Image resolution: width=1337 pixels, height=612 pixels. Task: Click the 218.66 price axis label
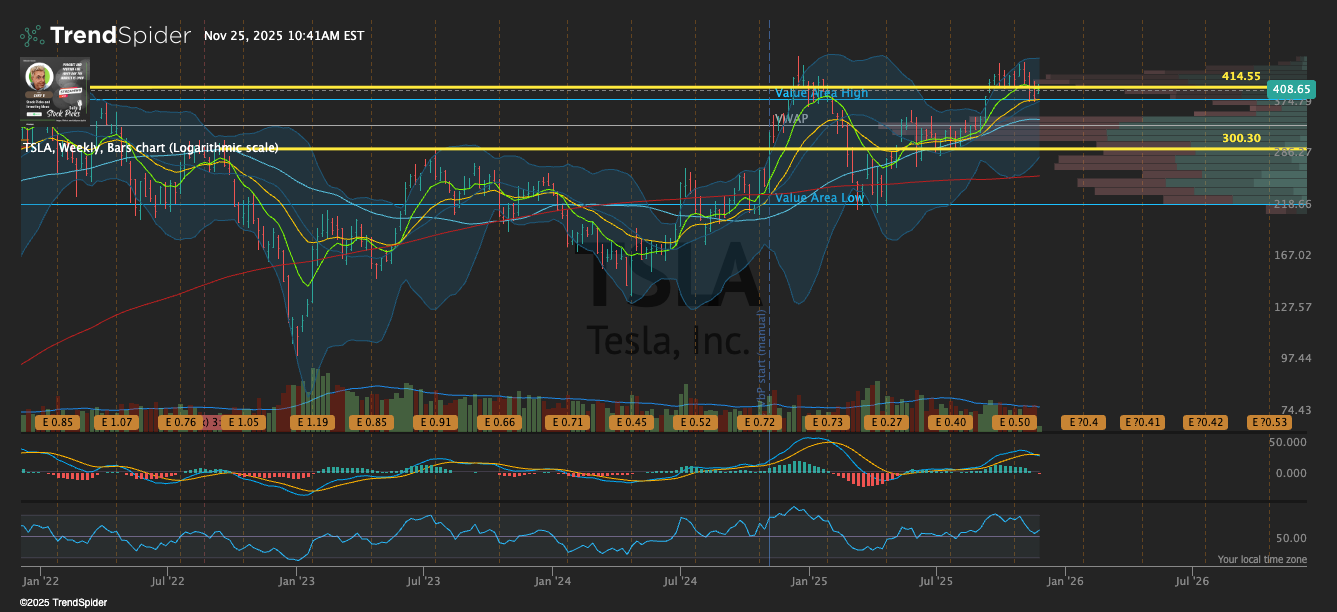(x=1291, y=204)
